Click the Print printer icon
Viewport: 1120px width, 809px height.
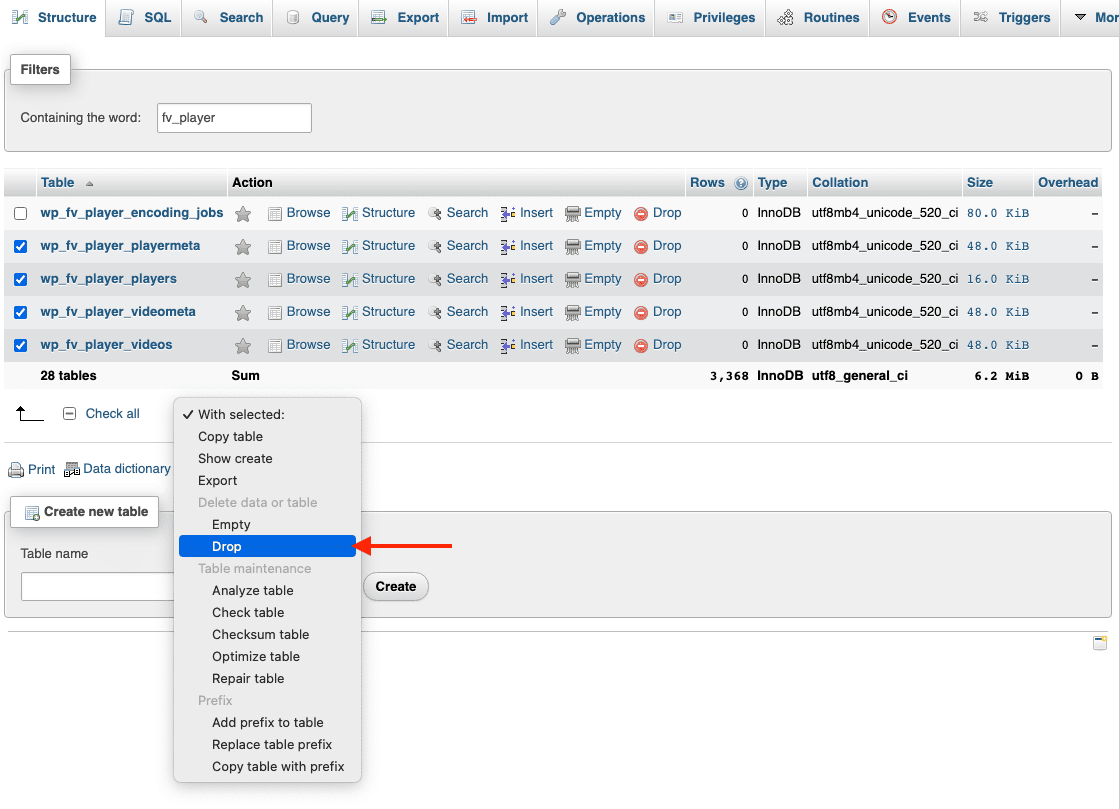[x=16, y=470]
